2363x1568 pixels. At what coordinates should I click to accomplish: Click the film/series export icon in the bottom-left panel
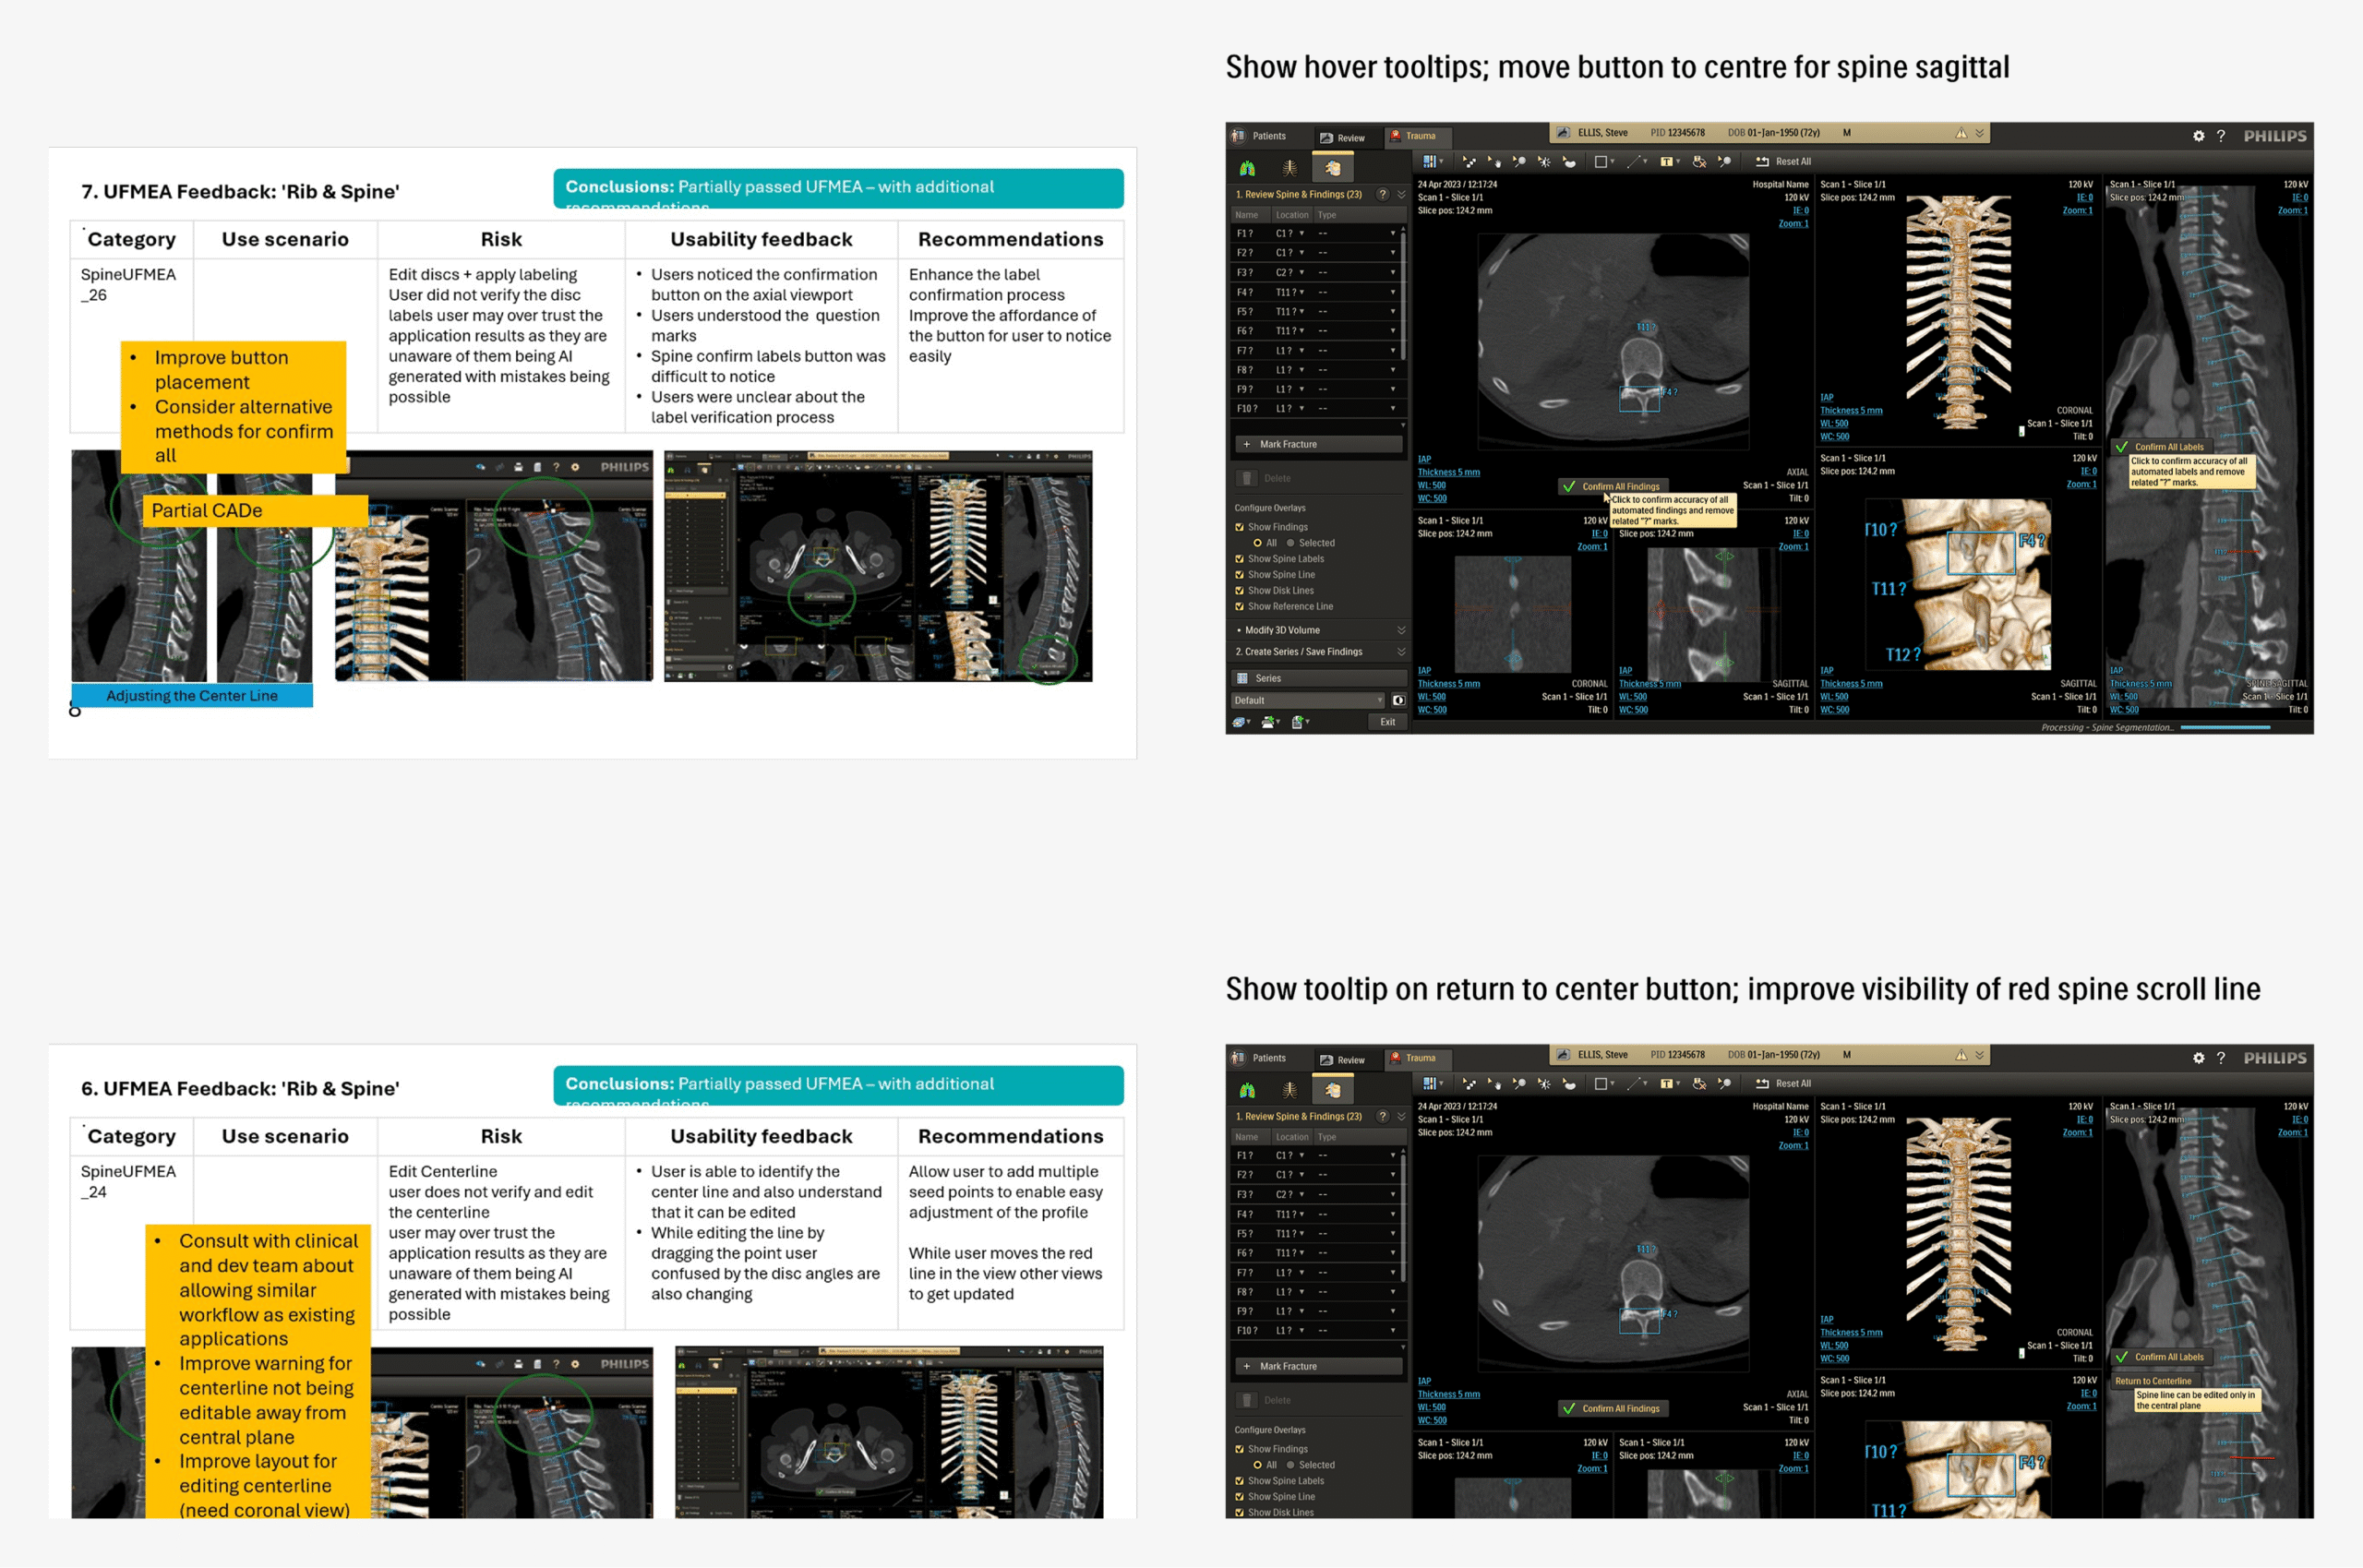pos(1240,722)
